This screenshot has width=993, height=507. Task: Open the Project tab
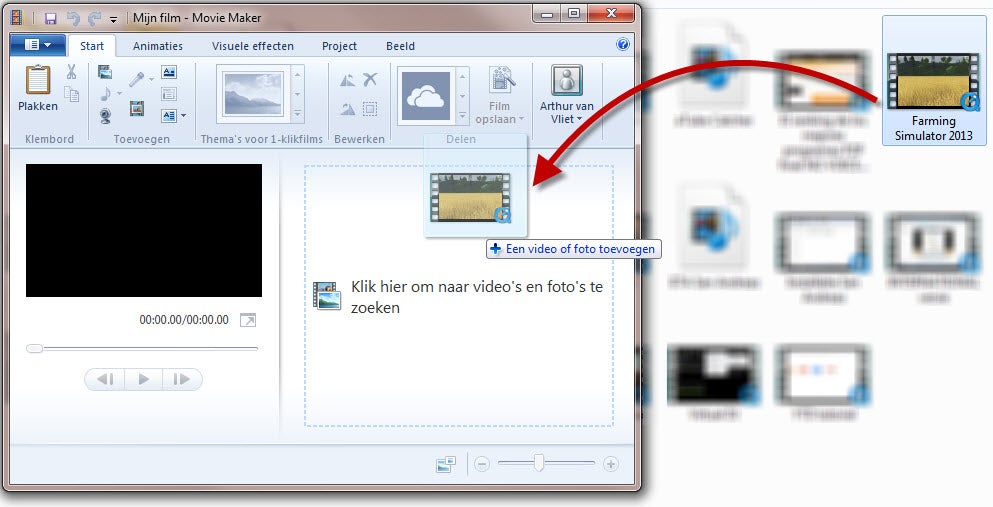(339, 46)
